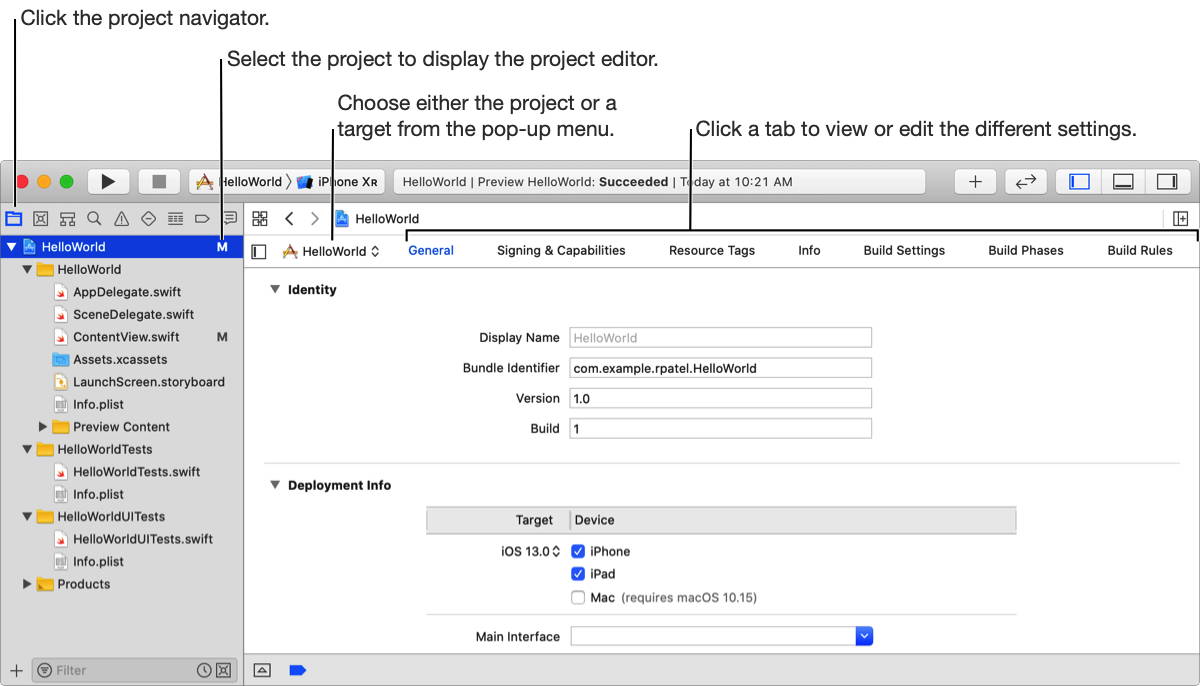Switch to Signing & Capabilities tab
The image size is (1202, 686).
point(561,251)
